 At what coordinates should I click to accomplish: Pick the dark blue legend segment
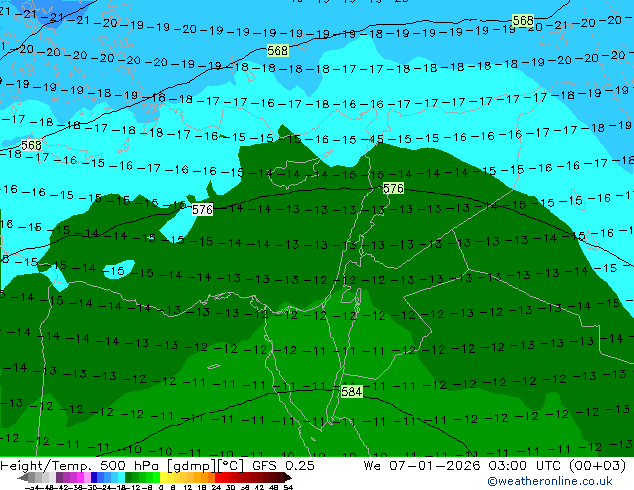coord(94,477)
